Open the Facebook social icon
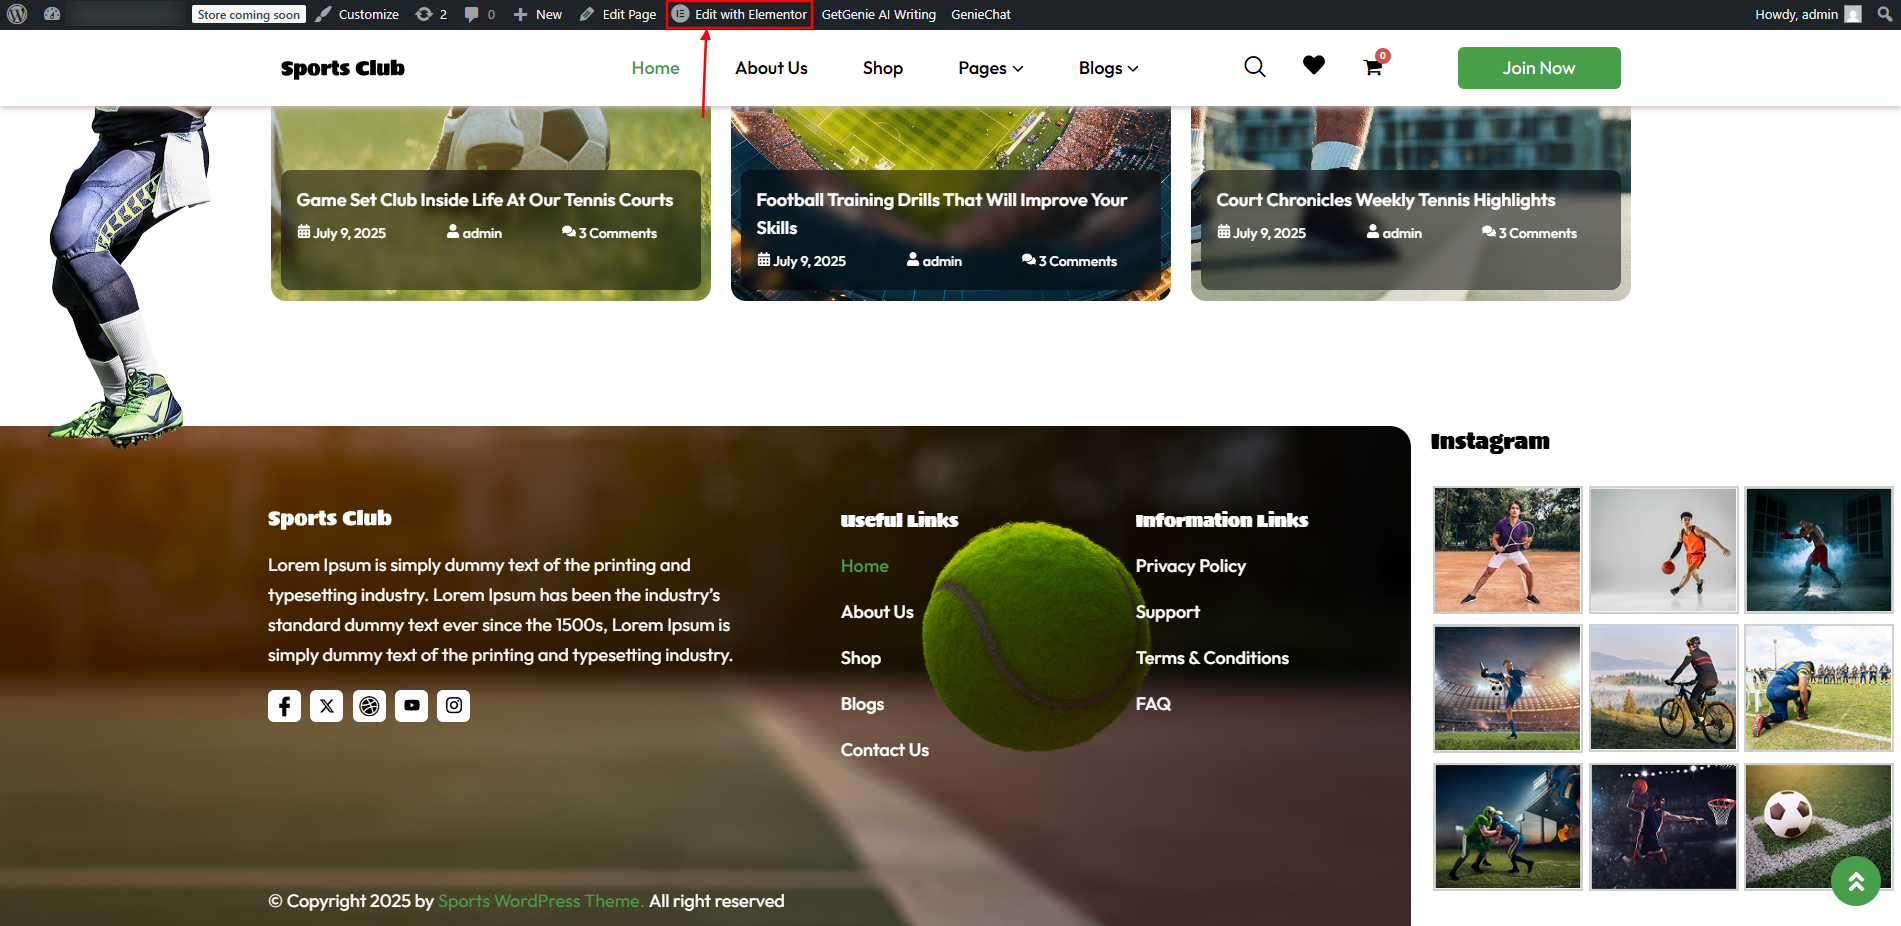This screenshot has width=1901, height=926. click(x=284, y=706)
